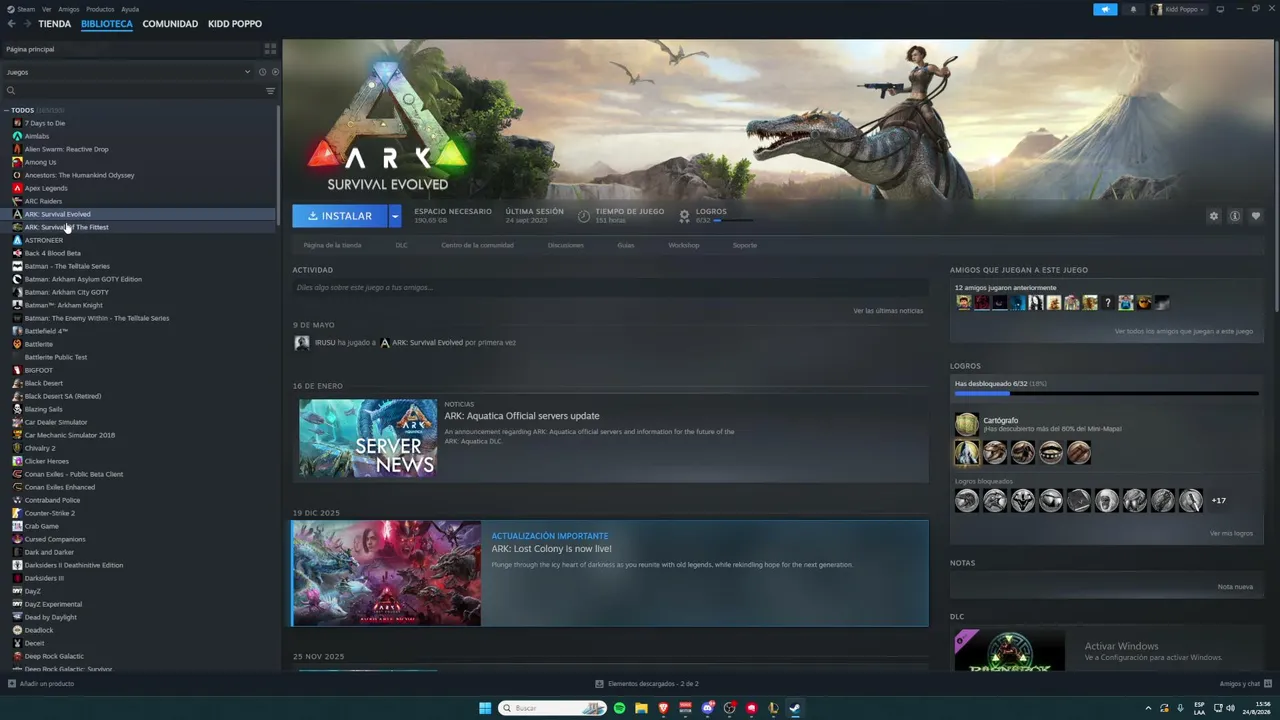Screen dimensions: 1280x720
Task: Sort library by recent activity clock icon
Action: coord(262,72)
